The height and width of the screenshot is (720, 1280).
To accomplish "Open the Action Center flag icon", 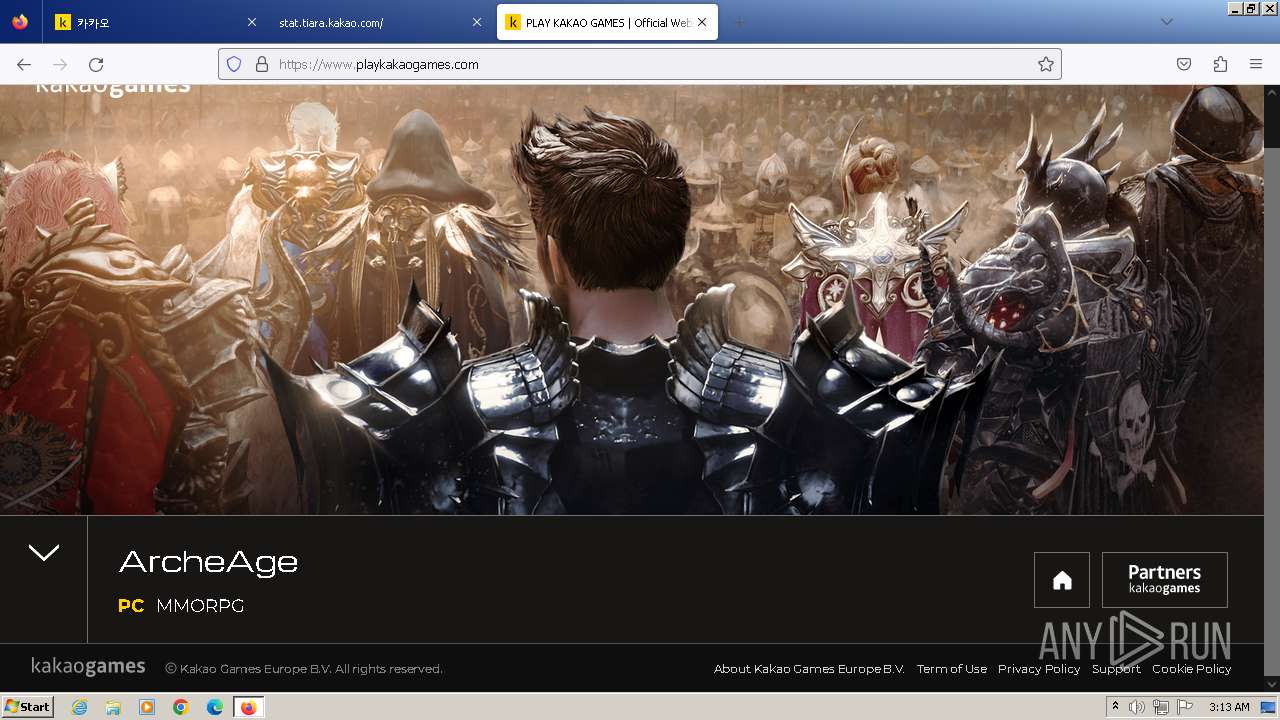I will [x=1184, y=707].
